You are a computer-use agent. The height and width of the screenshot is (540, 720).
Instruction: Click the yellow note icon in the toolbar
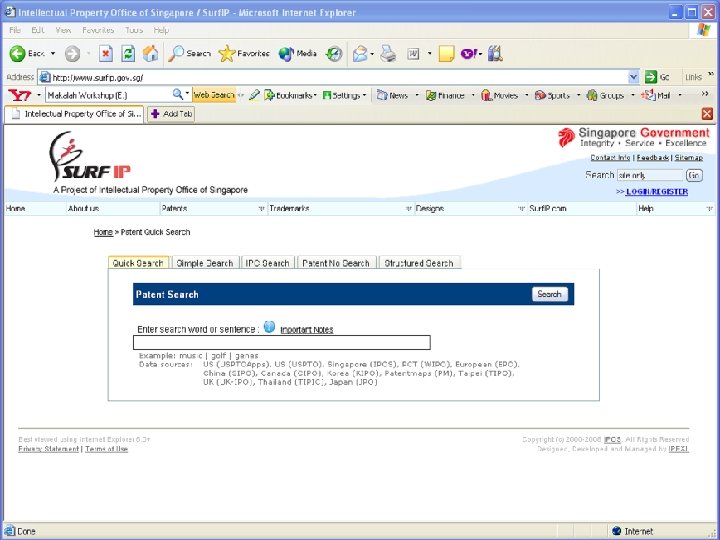pos(446,54)
